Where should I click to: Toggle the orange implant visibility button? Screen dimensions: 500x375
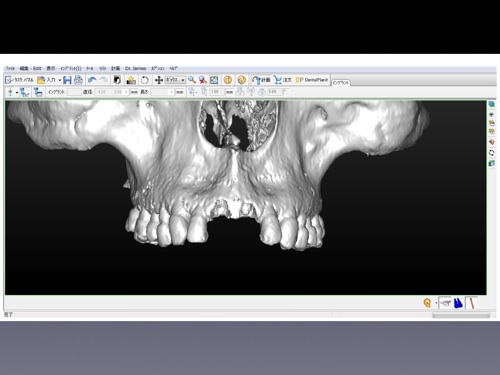click(x=427, y=303)
